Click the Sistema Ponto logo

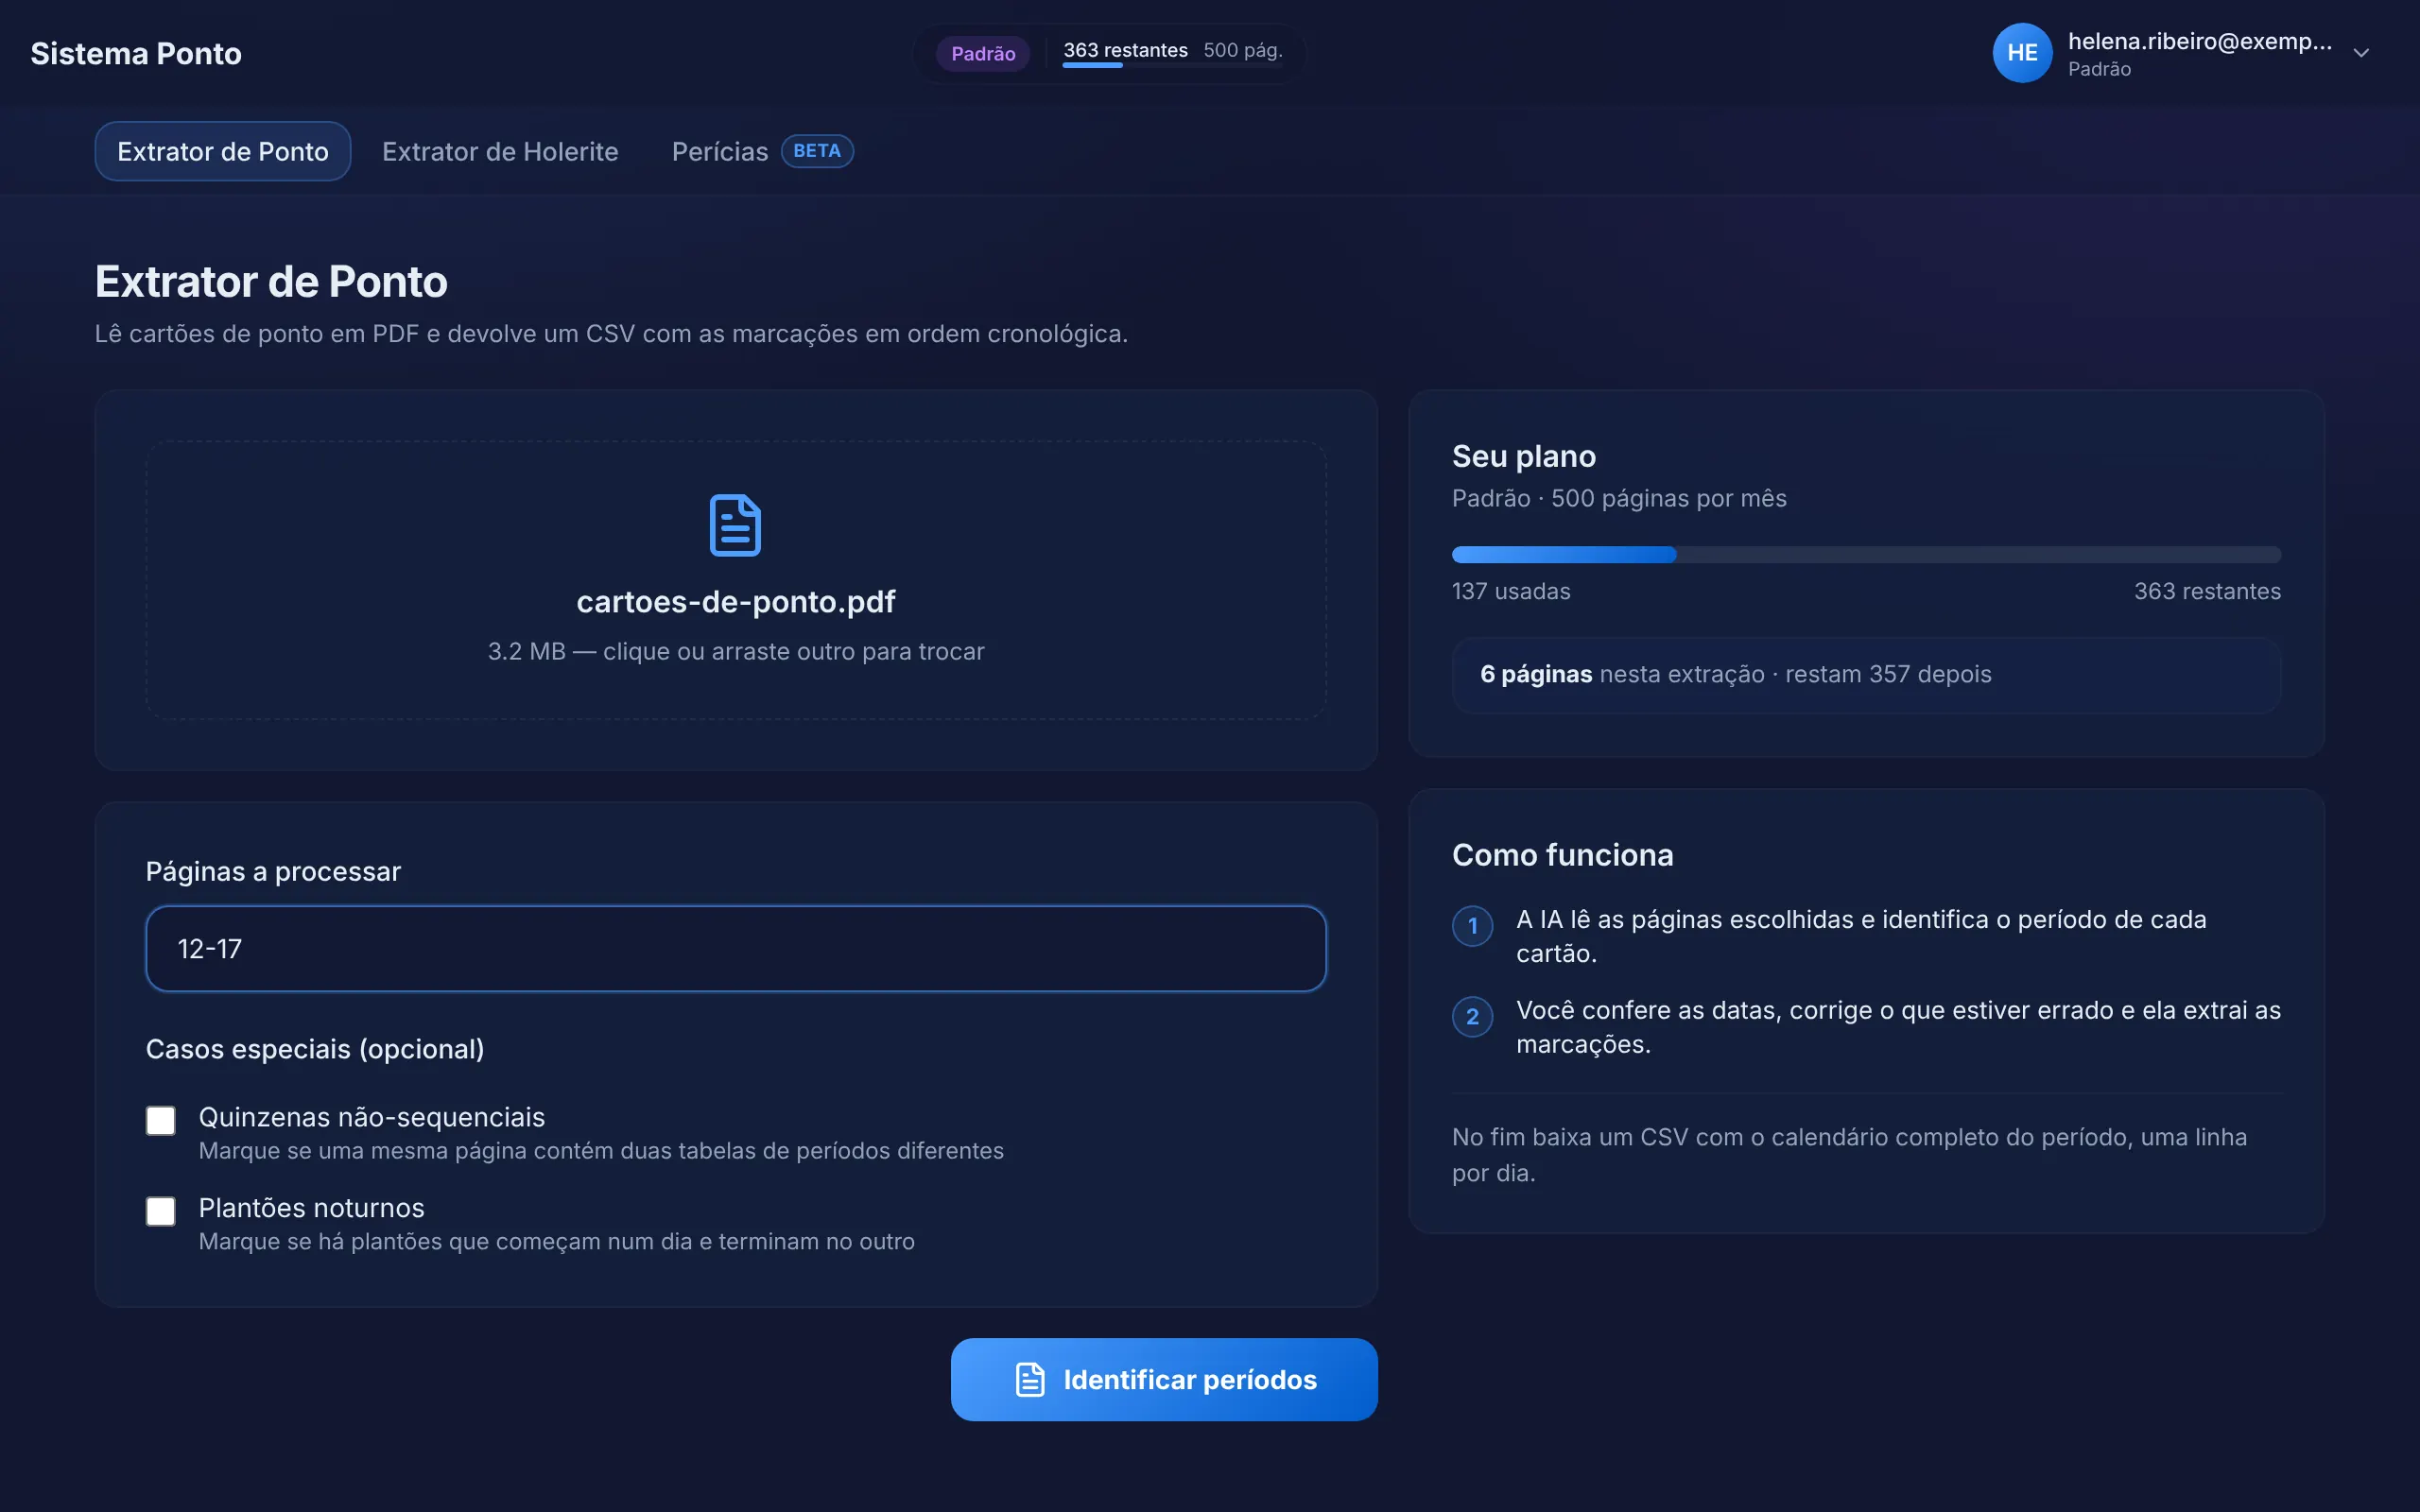tap(136, 53)
